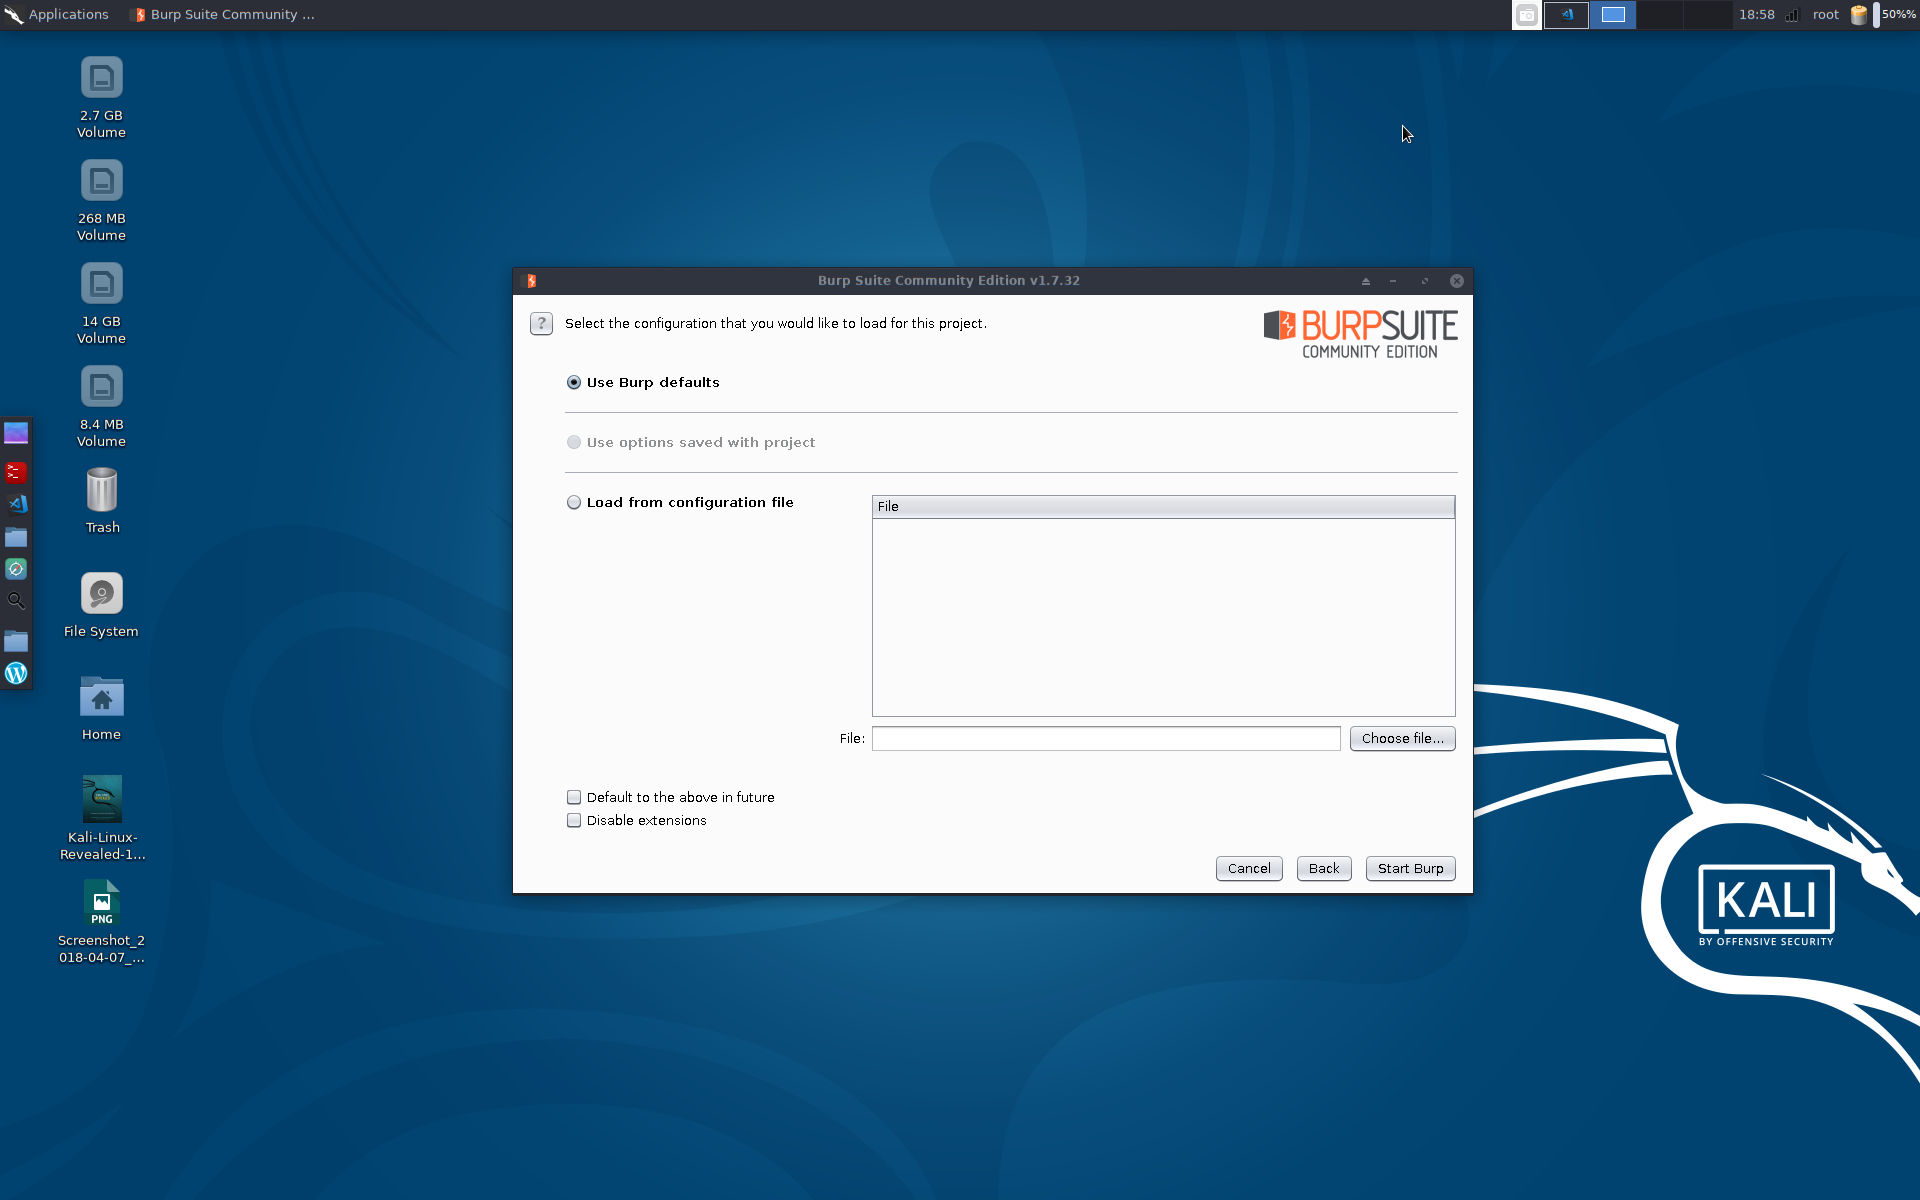Viewport: 1920px width, 1200px height.
Task: Select Load from configuration file radio button
Action: (574, 502)
